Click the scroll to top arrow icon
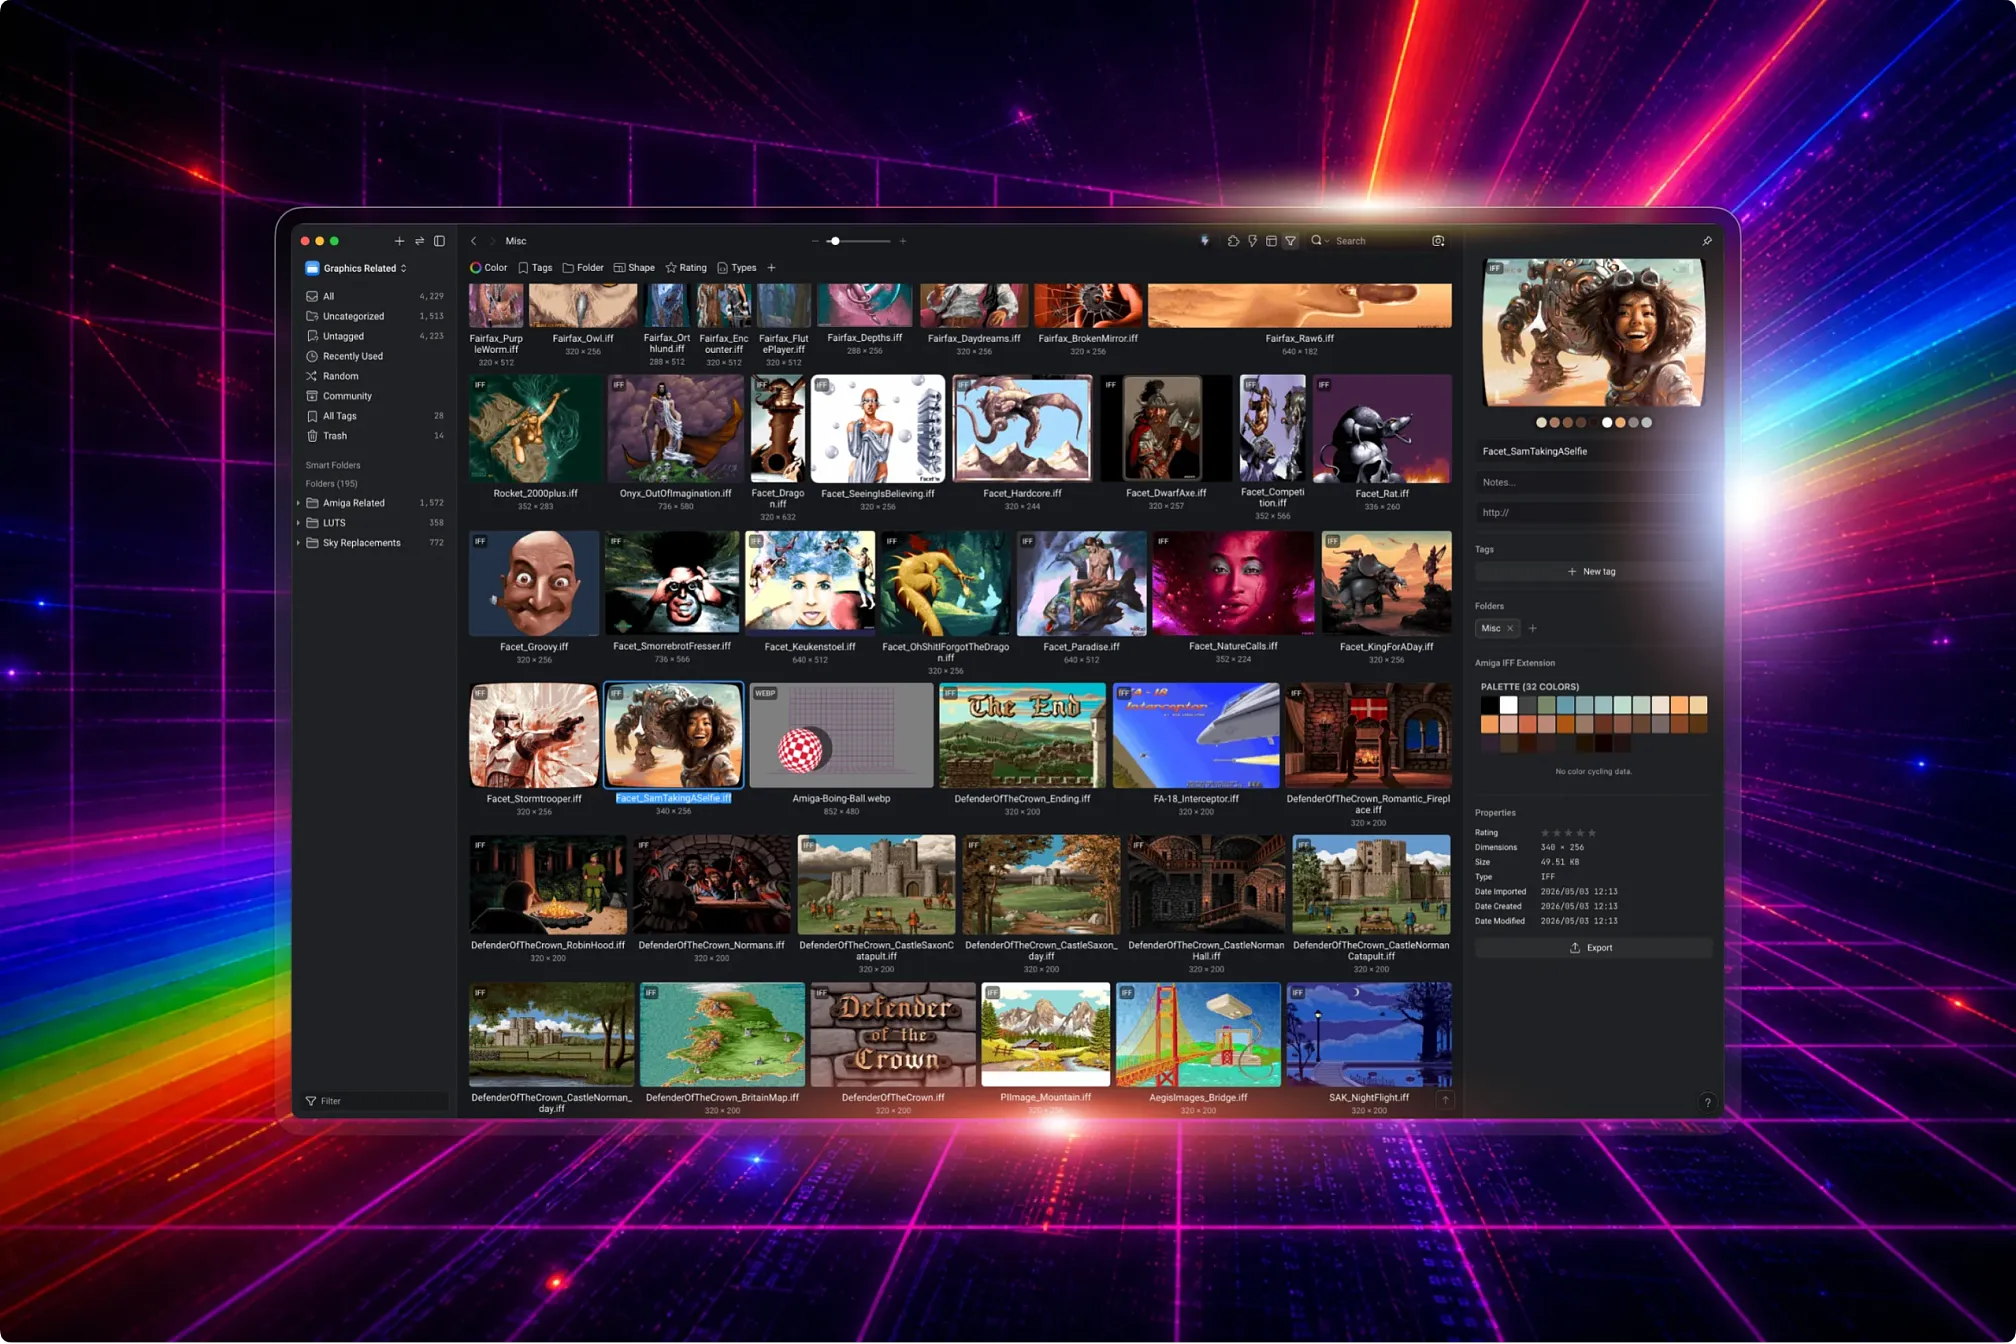 point(1445,1099)
